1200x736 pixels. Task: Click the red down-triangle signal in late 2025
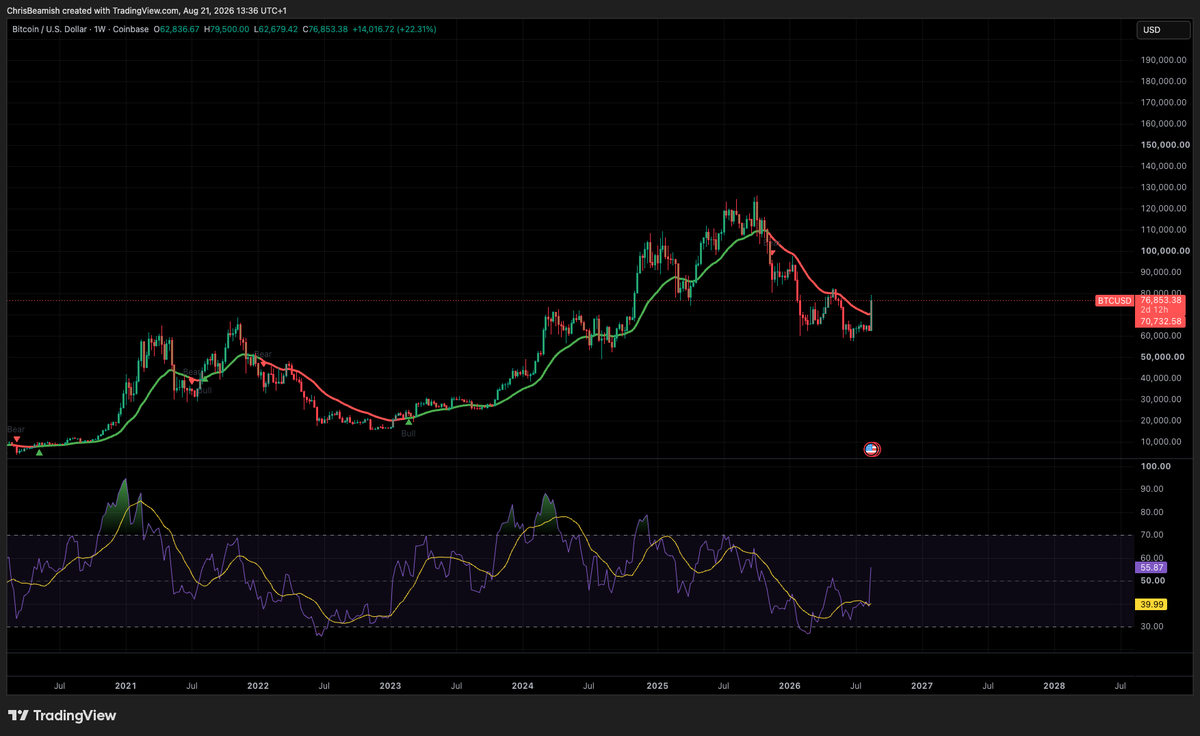click(772, 252)
